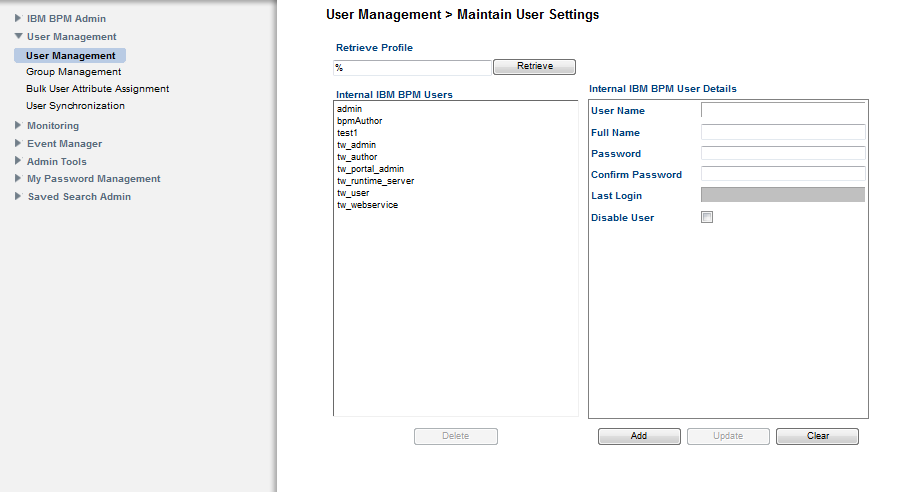Image resolution: width=909 pixels, height=492 pixels.
Task: Click the 'Disable User' label
Action: pyautogui.click(x=622, y=218)
